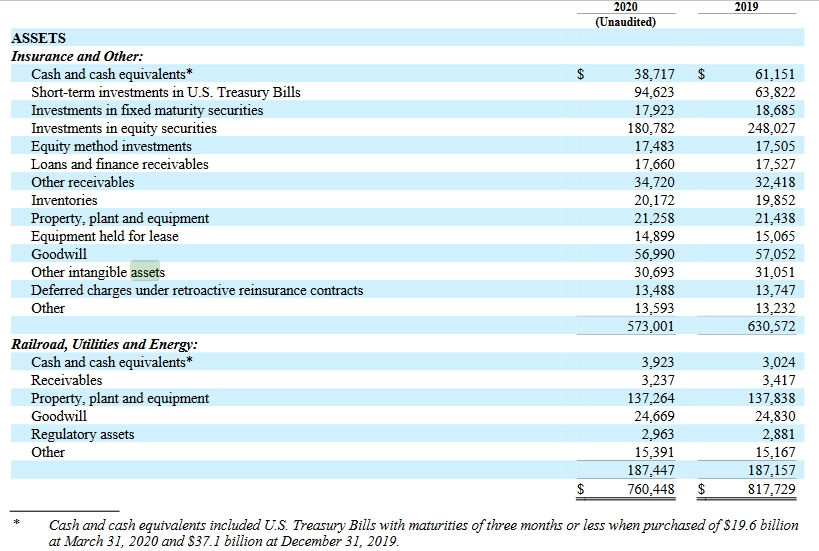The width and height of the screenshot is (819, 551).
Task: Select the "Insurance and Other:" section heading
Action: click(77, 56)
